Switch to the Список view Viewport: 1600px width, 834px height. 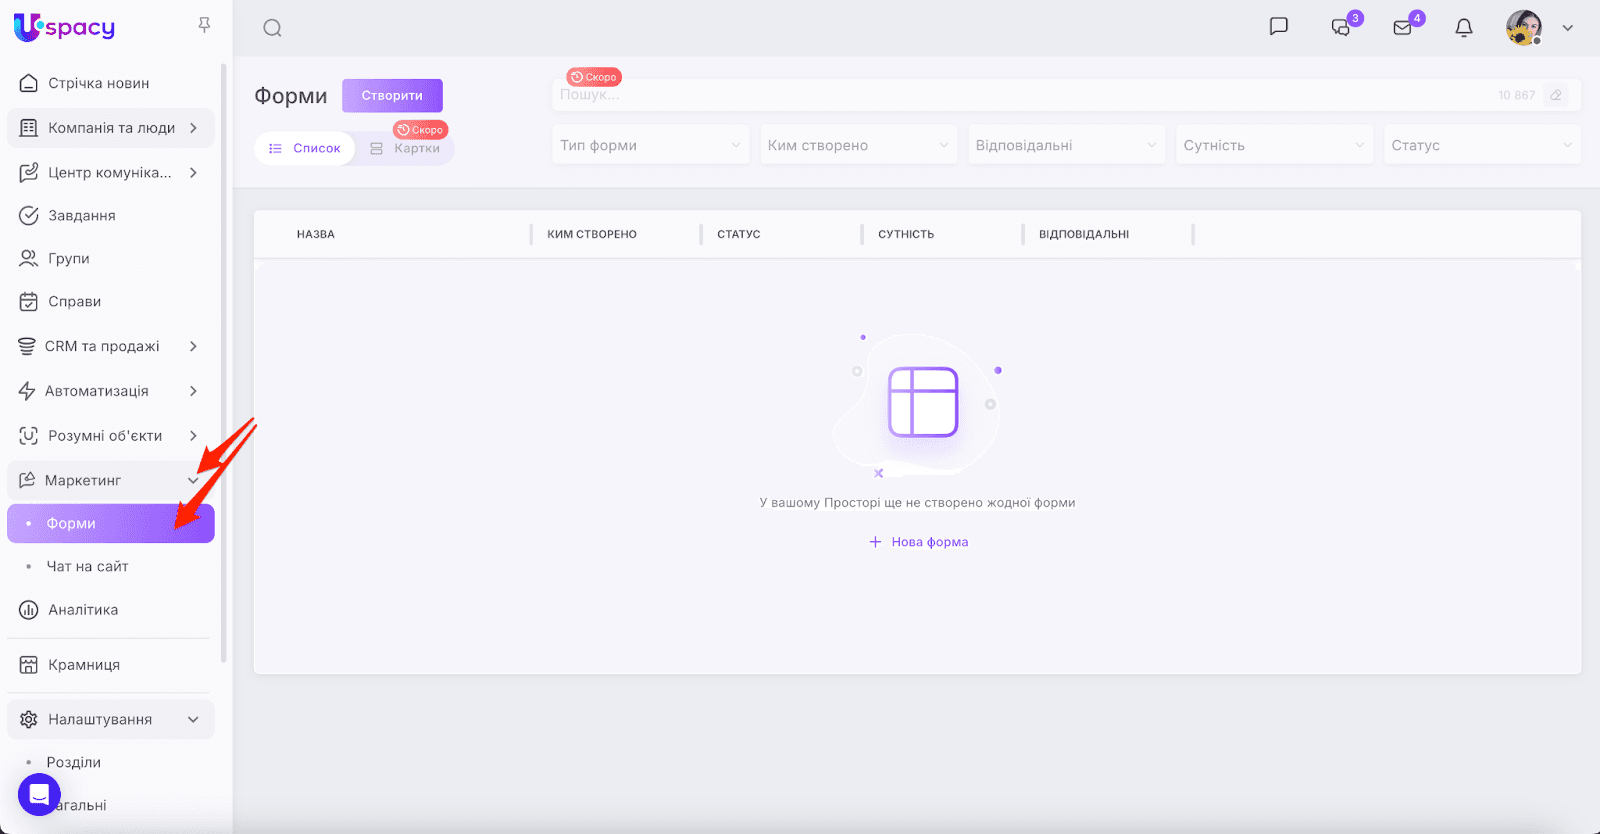tap(305, 148)
